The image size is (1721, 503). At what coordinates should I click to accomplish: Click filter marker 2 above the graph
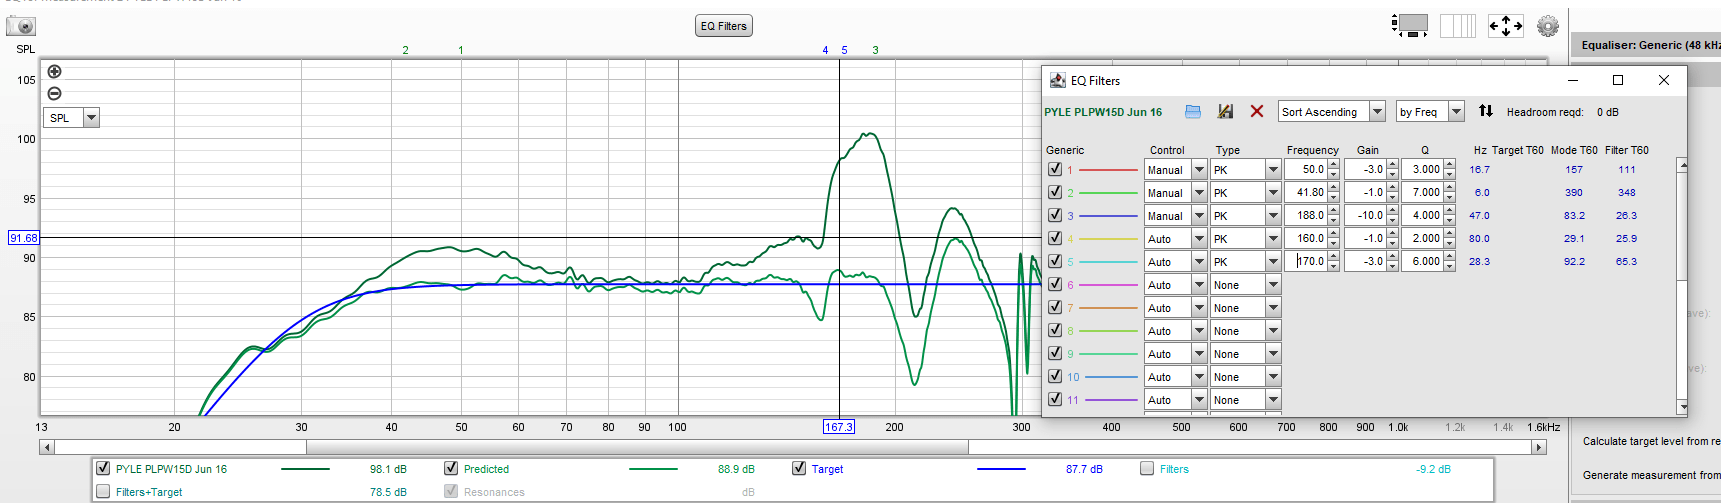pyautogui.click(x=405, y=50)
